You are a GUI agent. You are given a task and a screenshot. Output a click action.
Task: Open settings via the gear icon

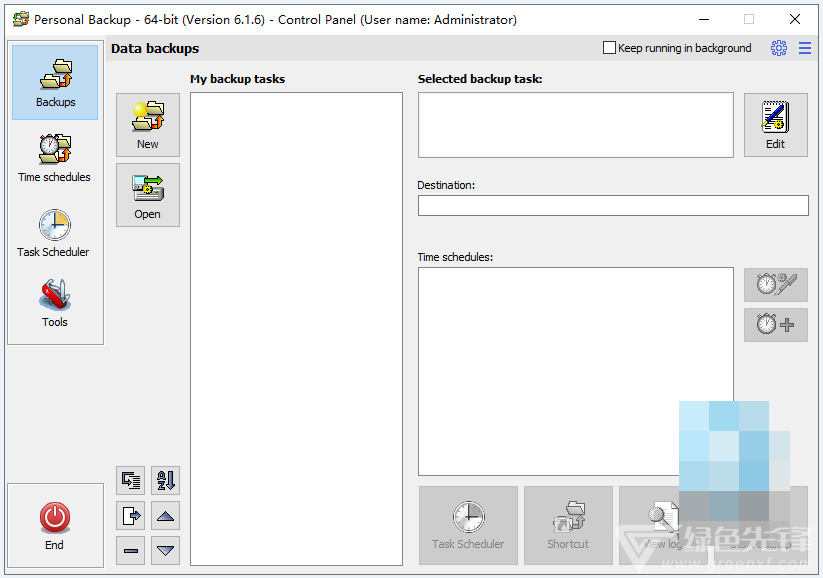779,48
